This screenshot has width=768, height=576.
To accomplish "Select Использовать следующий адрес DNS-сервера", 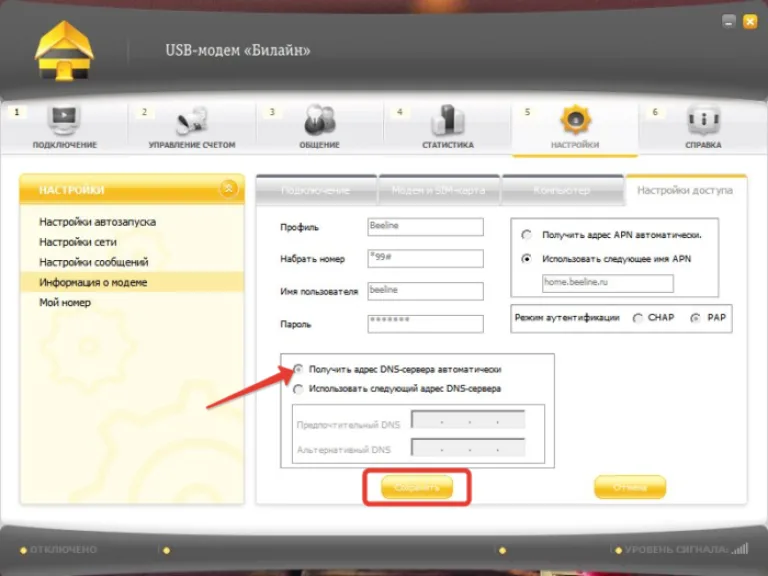I will tap(298, 389).
